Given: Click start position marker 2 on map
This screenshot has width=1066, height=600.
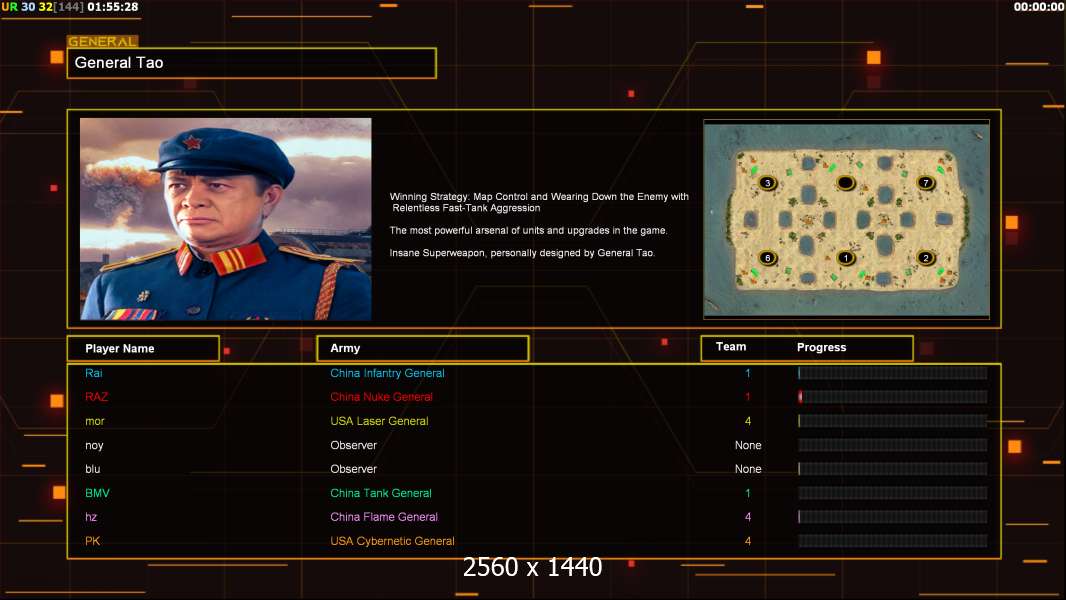Looking at the screenshot, I should (925, 258).
